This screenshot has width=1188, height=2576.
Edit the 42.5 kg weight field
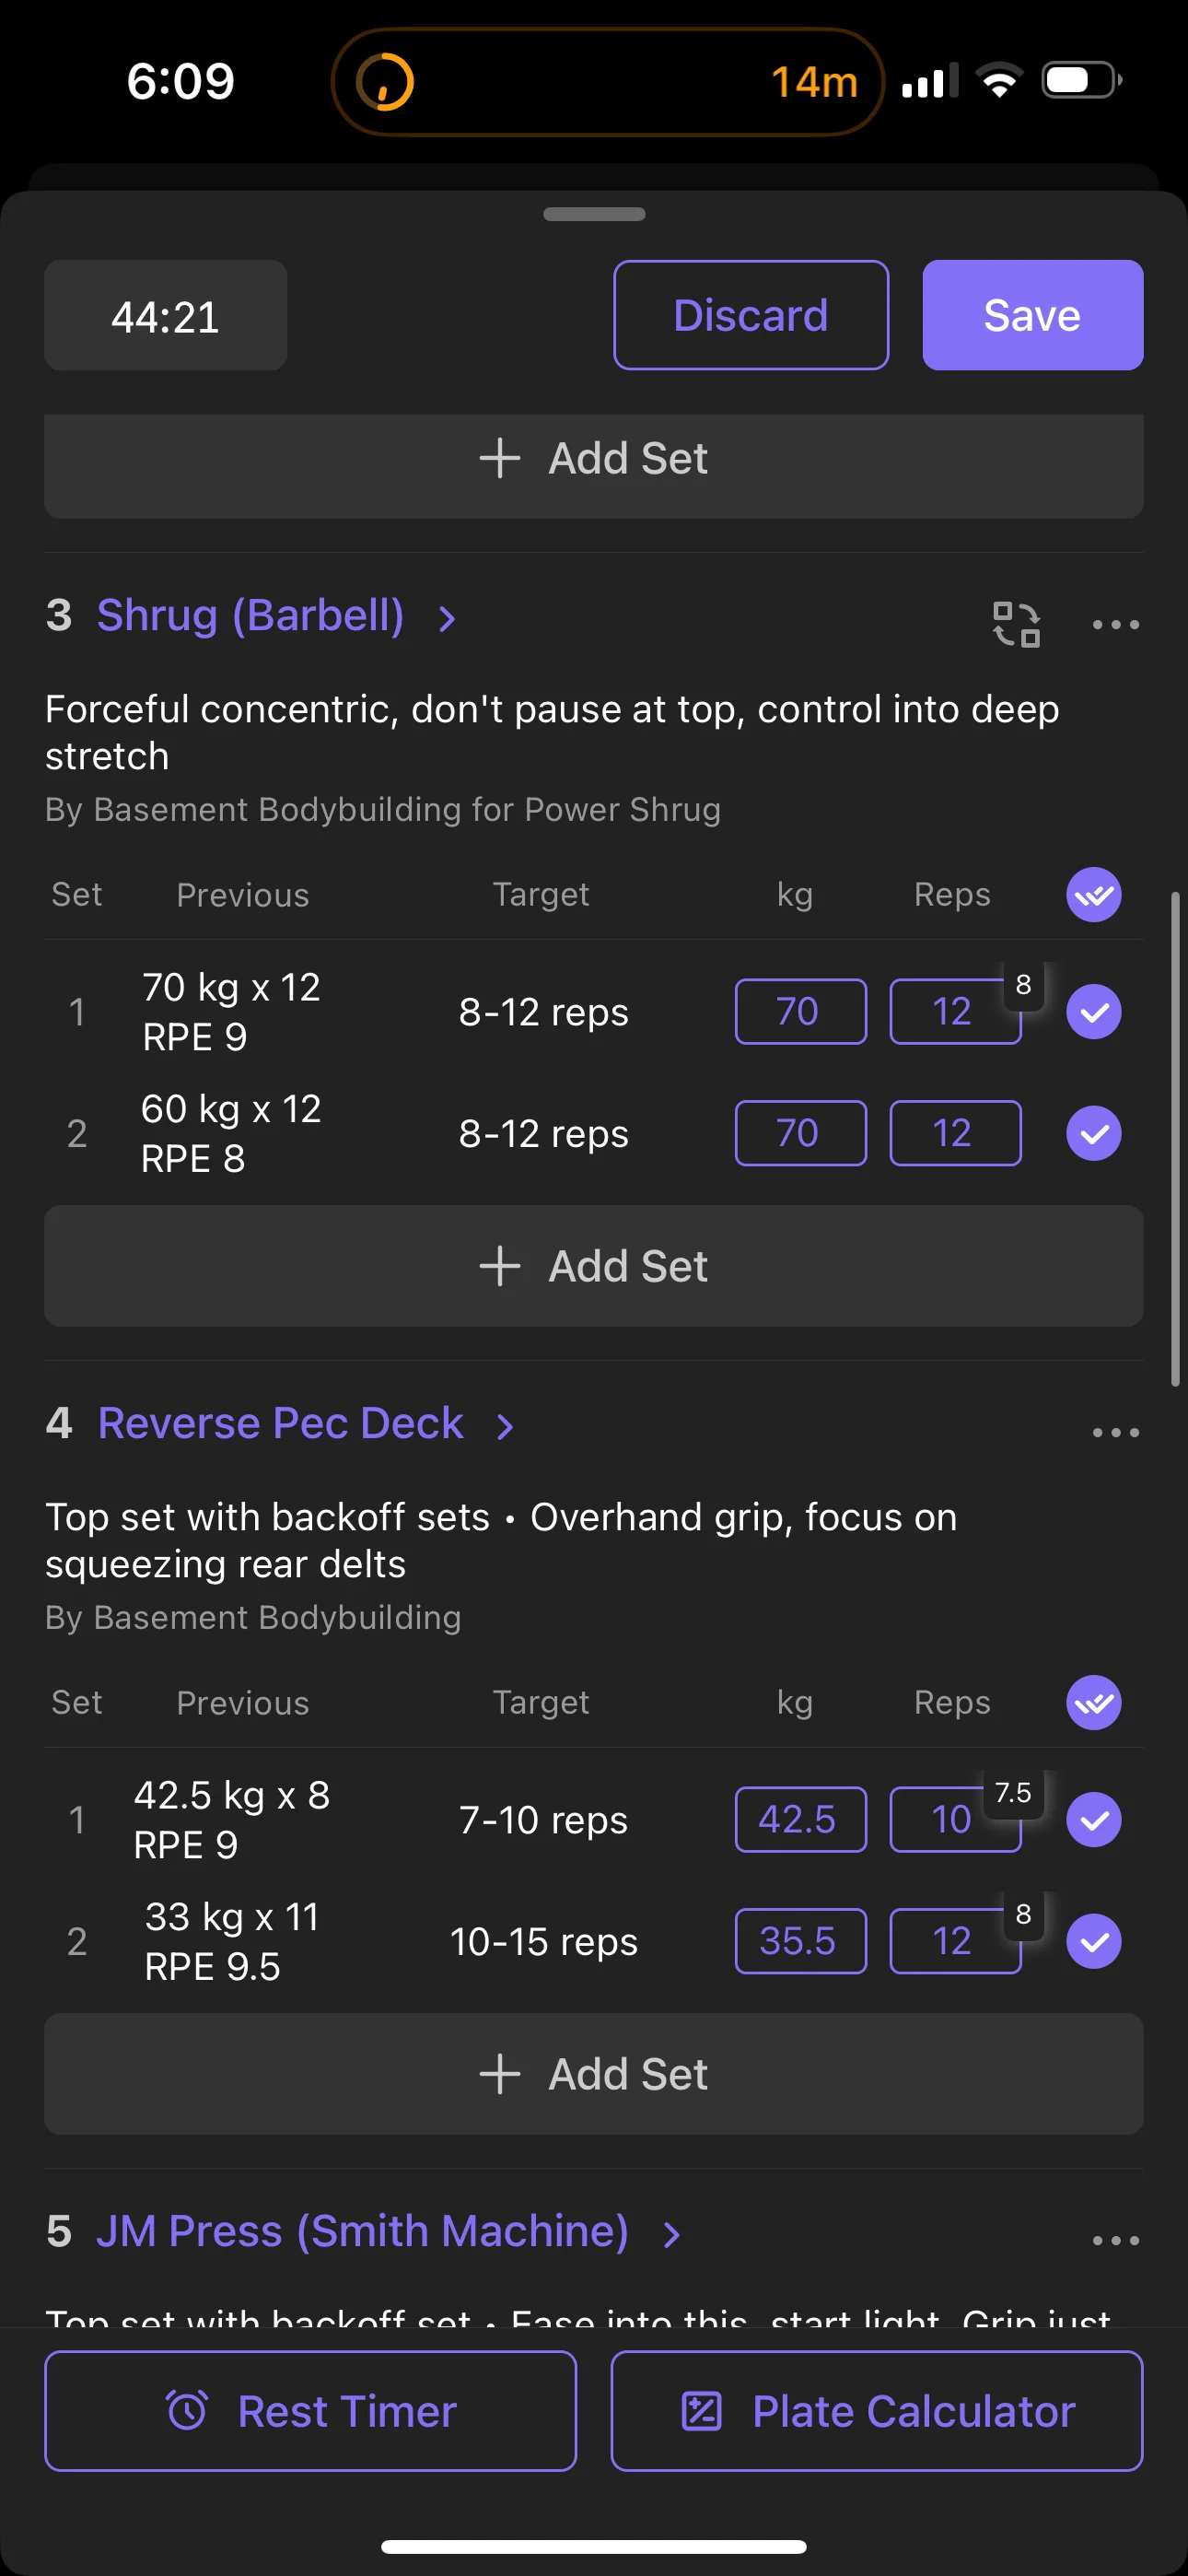pos(800,1819)
